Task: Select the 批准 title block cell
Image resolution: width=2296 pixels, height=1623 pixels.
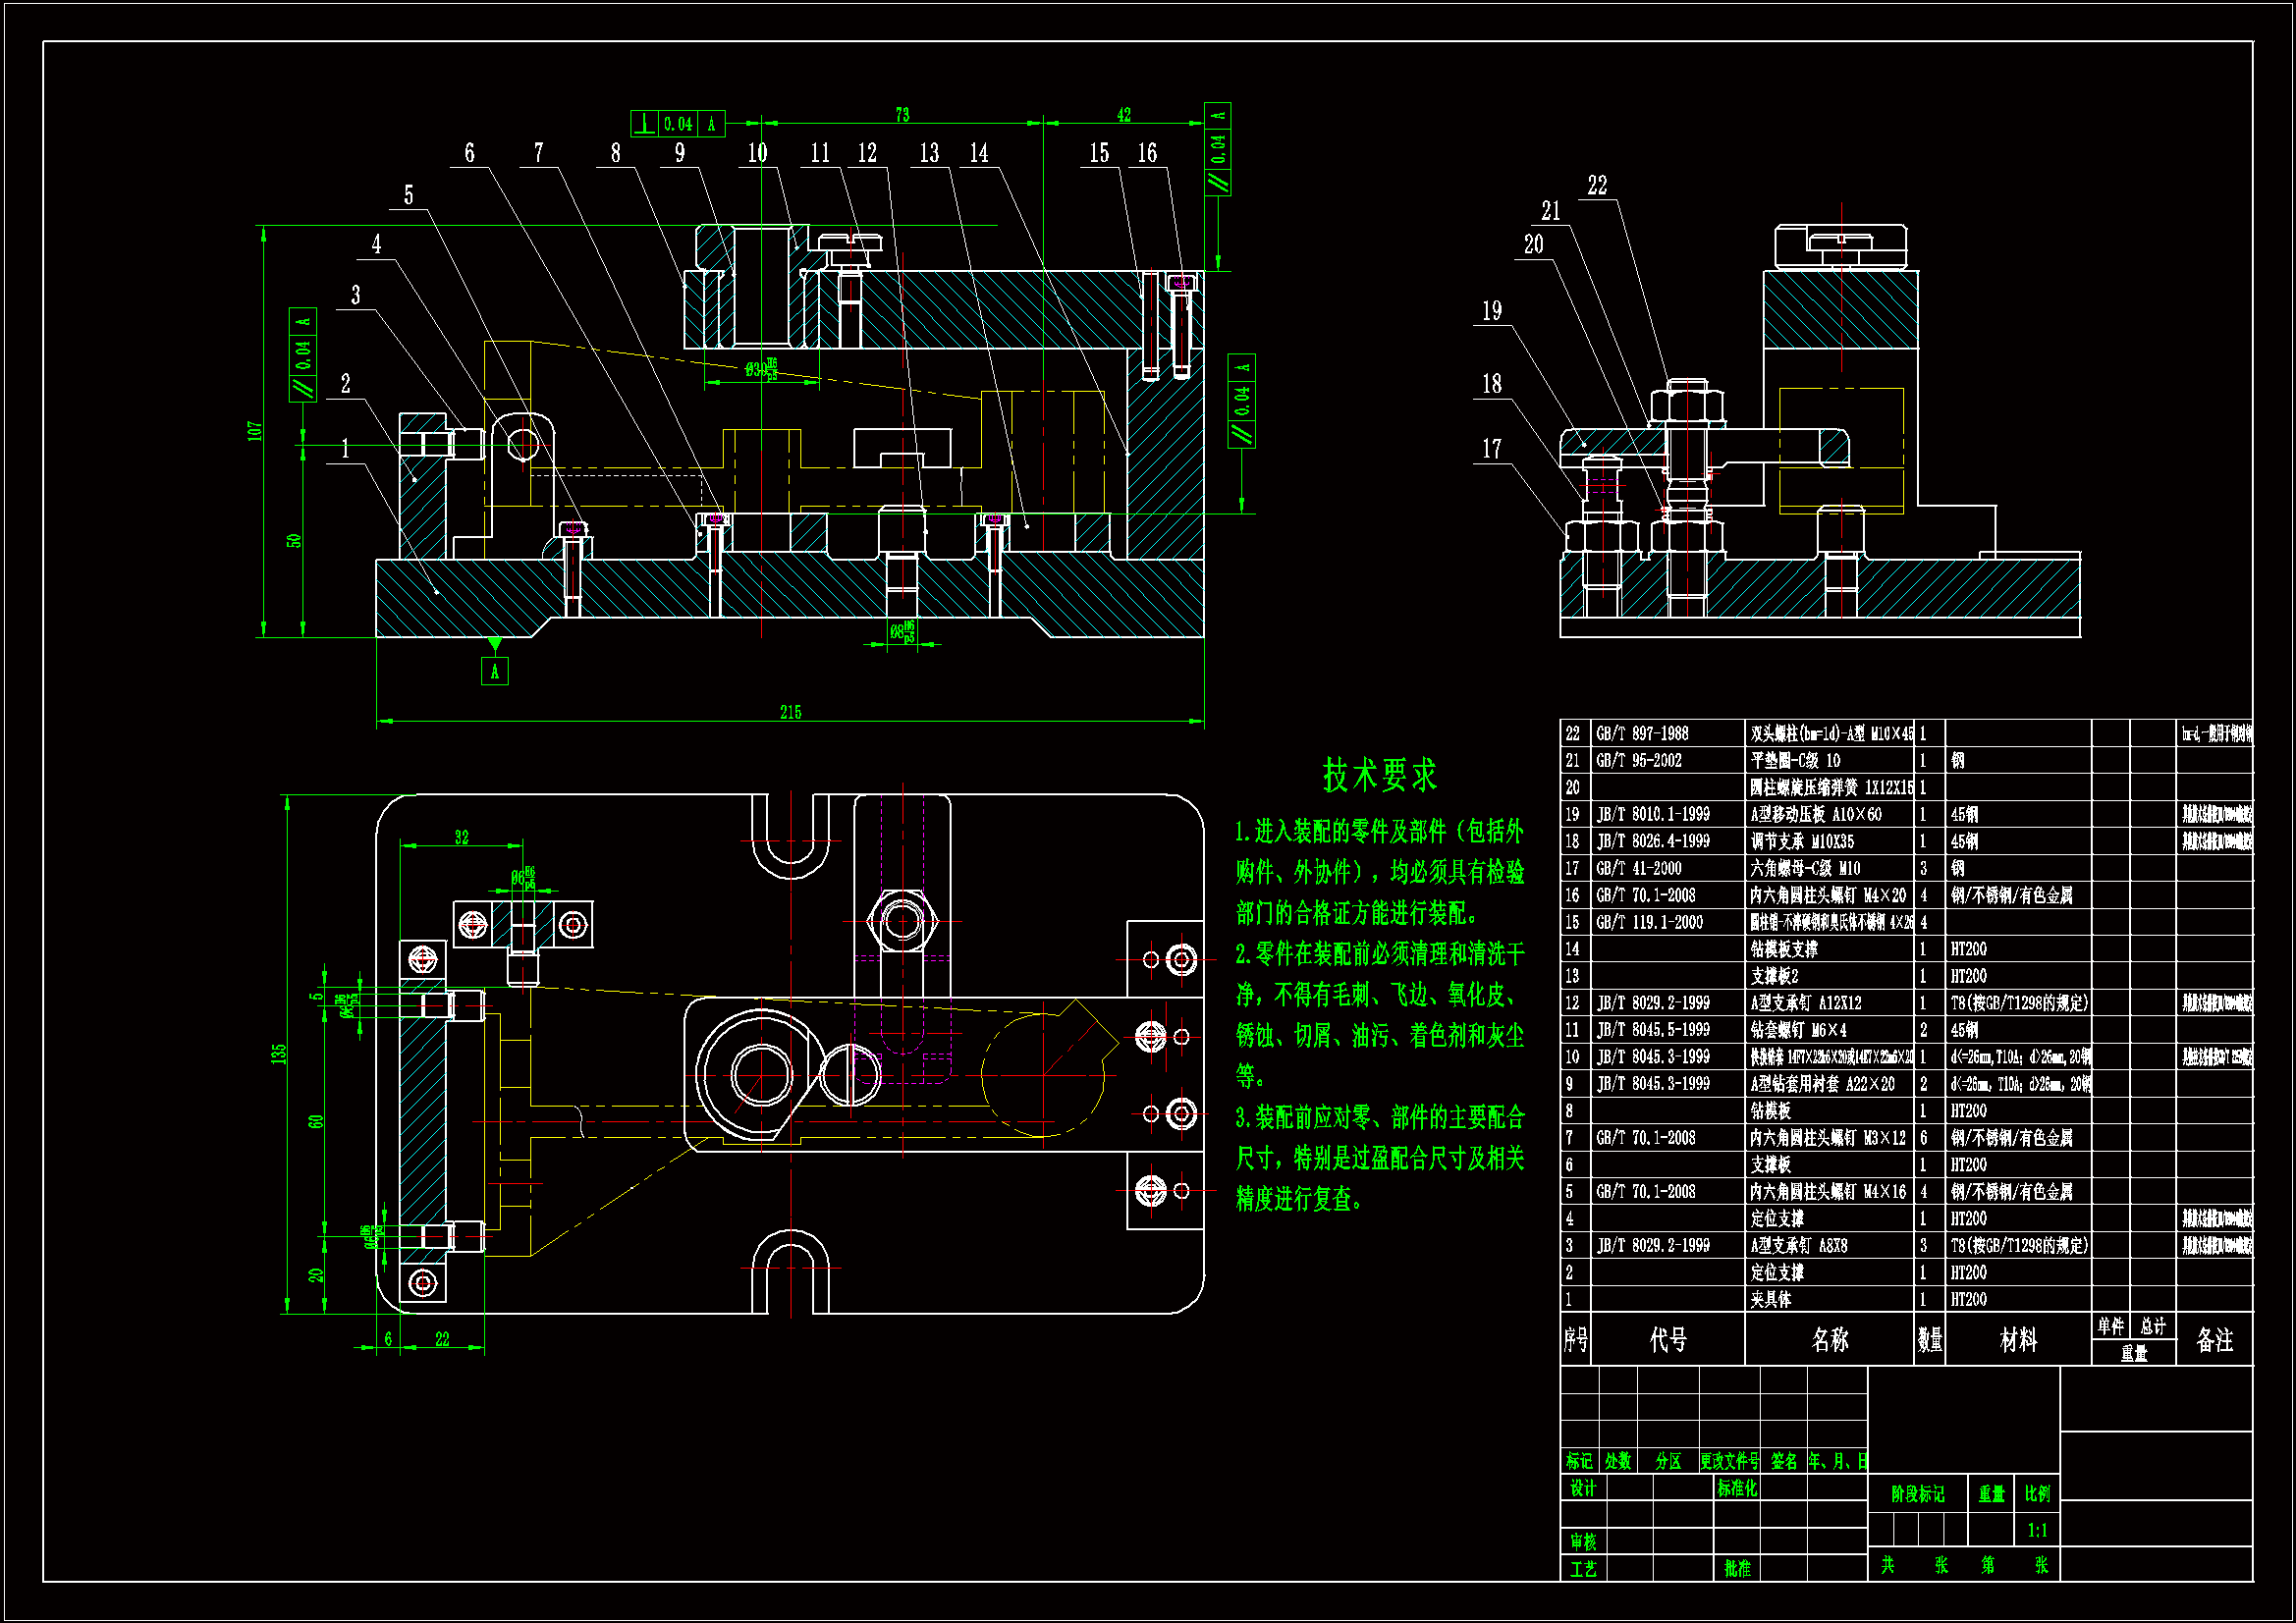Action: [1737, 1568]
